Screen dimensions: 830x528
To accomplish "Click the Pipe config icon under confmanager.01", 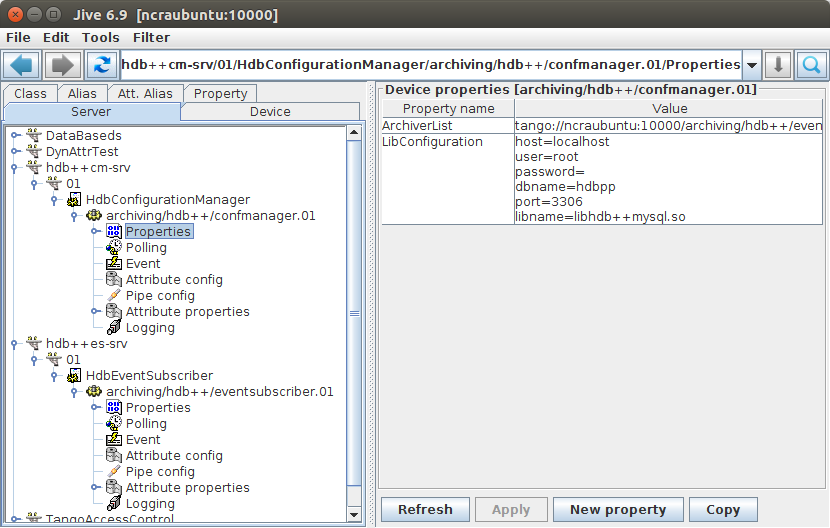I will (114, 295).
